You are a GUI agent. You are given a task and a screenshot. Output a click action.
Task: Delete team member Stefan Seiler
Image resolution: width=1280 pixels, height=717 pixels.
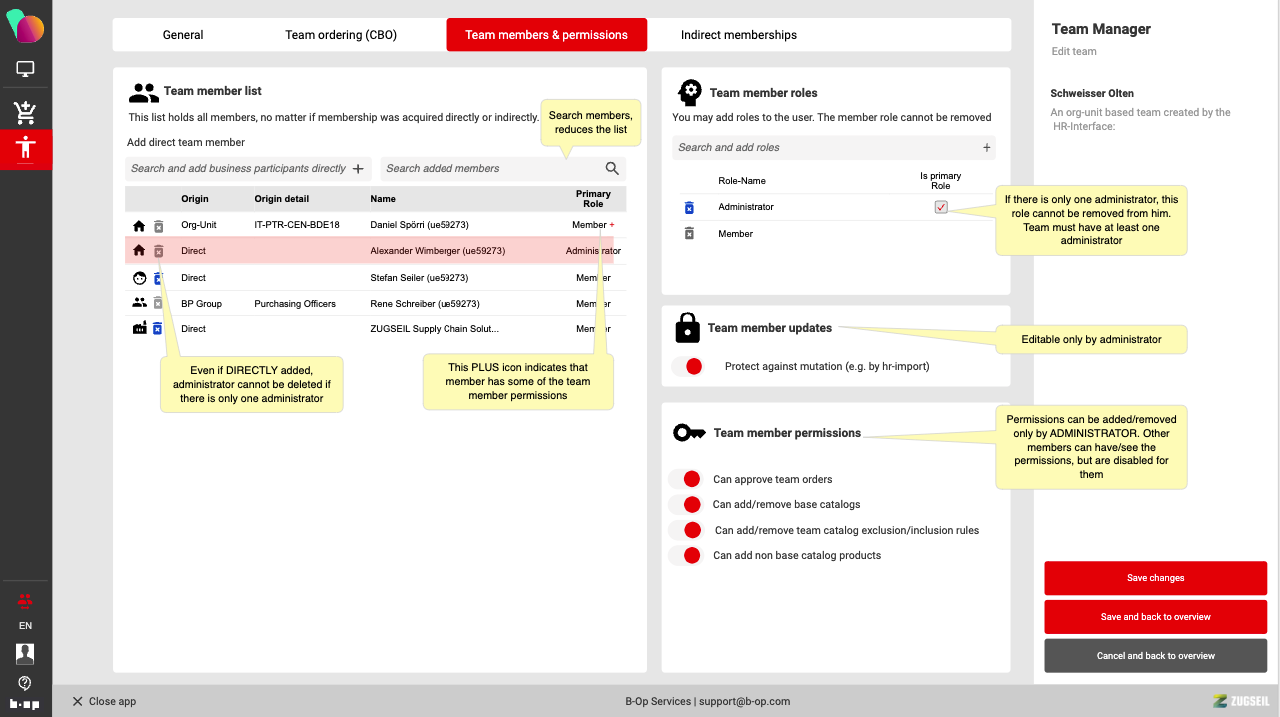tap(158, 278)
